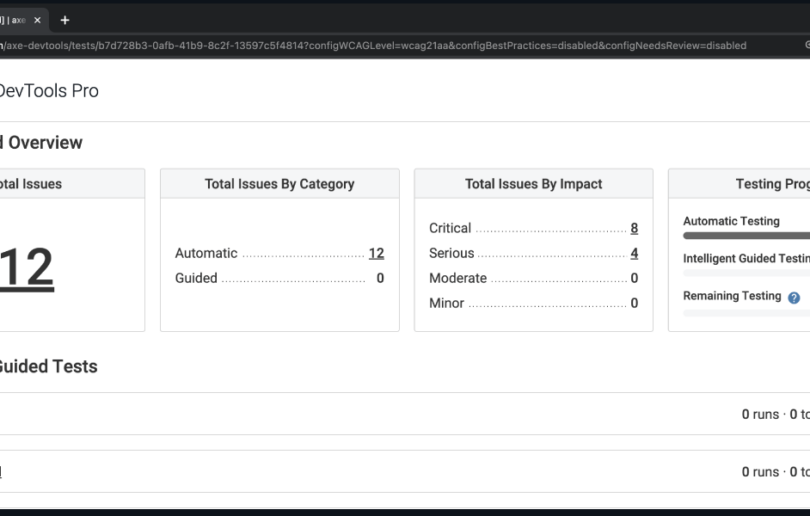Viewport: 810px width, 516px height.
Task: Click the Guided issues value 0
Action: point(380,278)
